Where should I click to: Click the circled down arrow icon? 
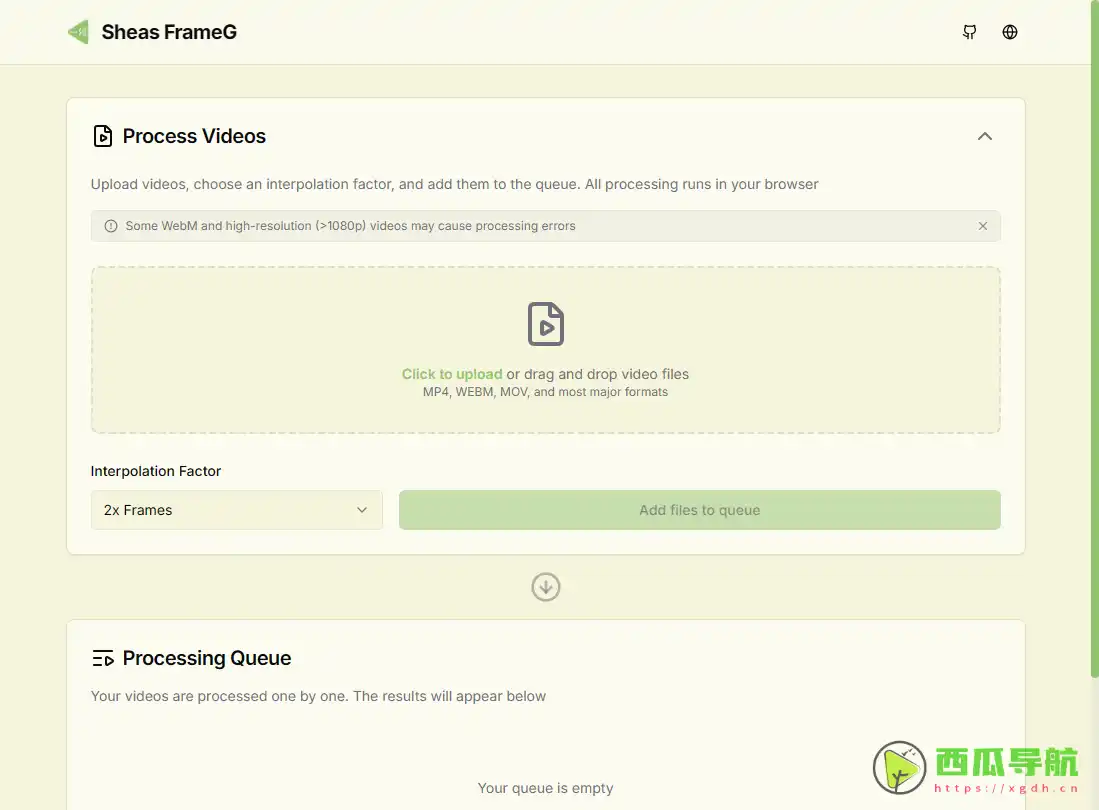[545, 587]
